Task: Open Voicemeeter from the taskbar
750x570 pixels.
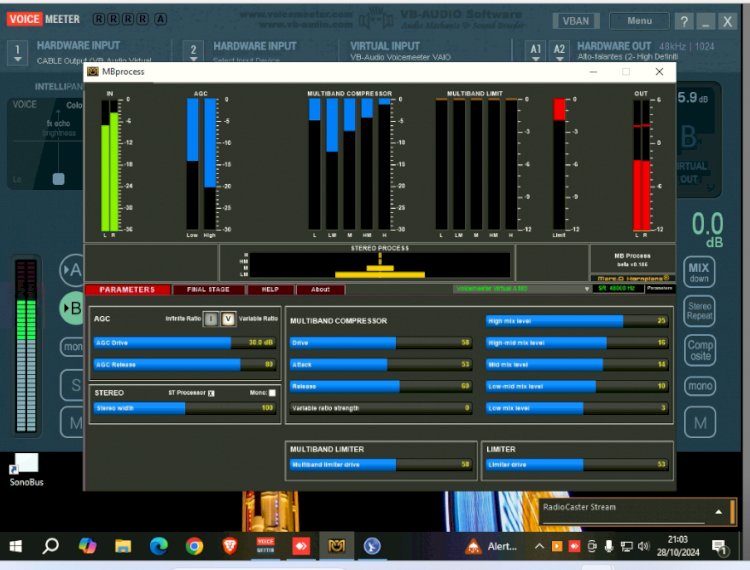Action: point(265,546)
